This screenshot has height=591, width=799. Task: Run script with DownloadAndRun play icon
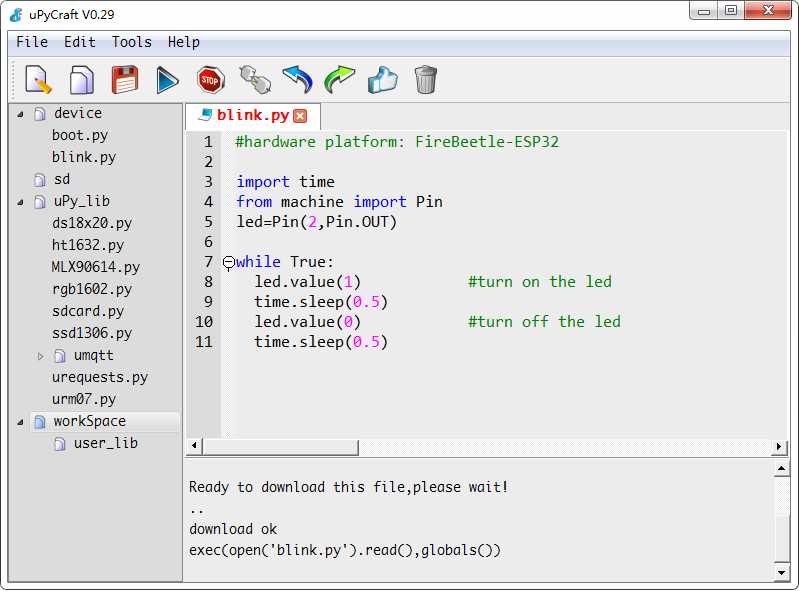pyautogui.click(x=167, y=80)
